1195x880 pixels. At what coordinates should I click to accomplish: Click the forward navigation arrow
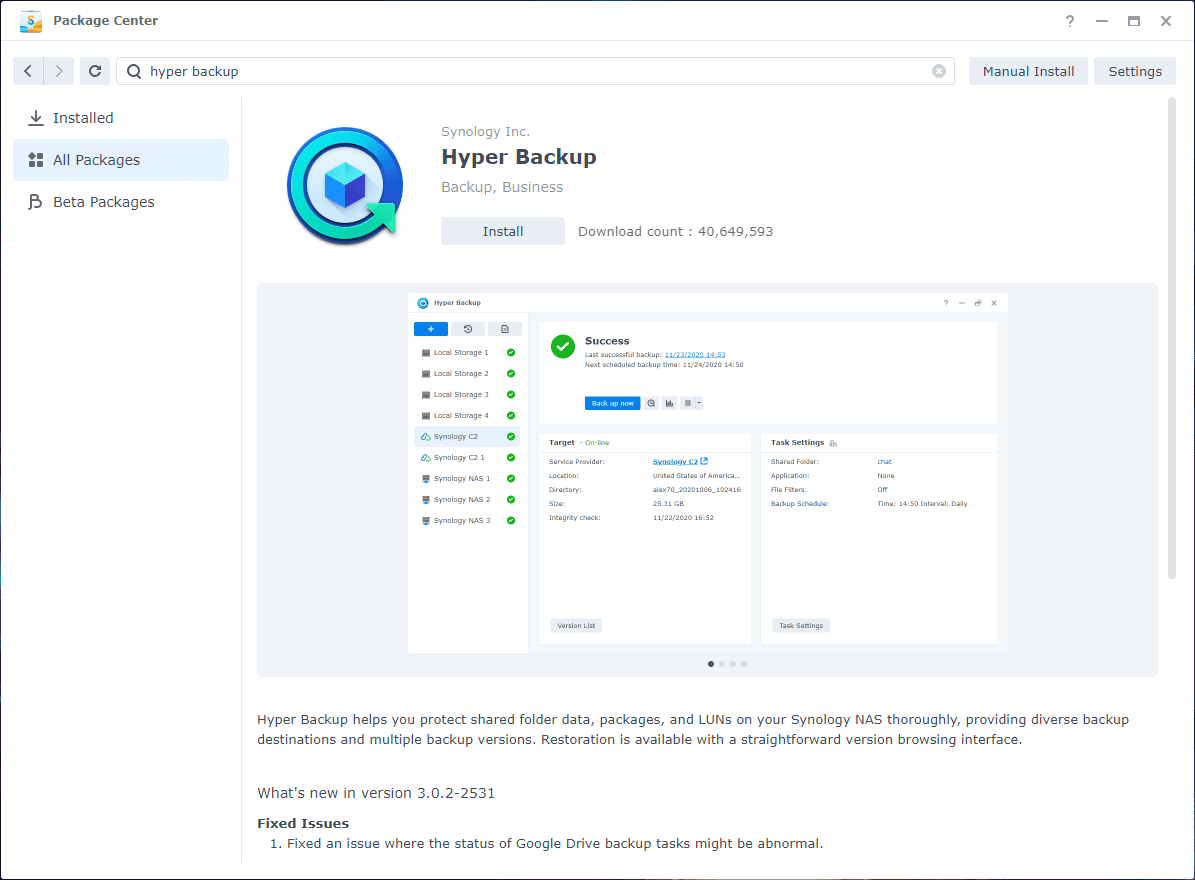(x=60, y=71)
